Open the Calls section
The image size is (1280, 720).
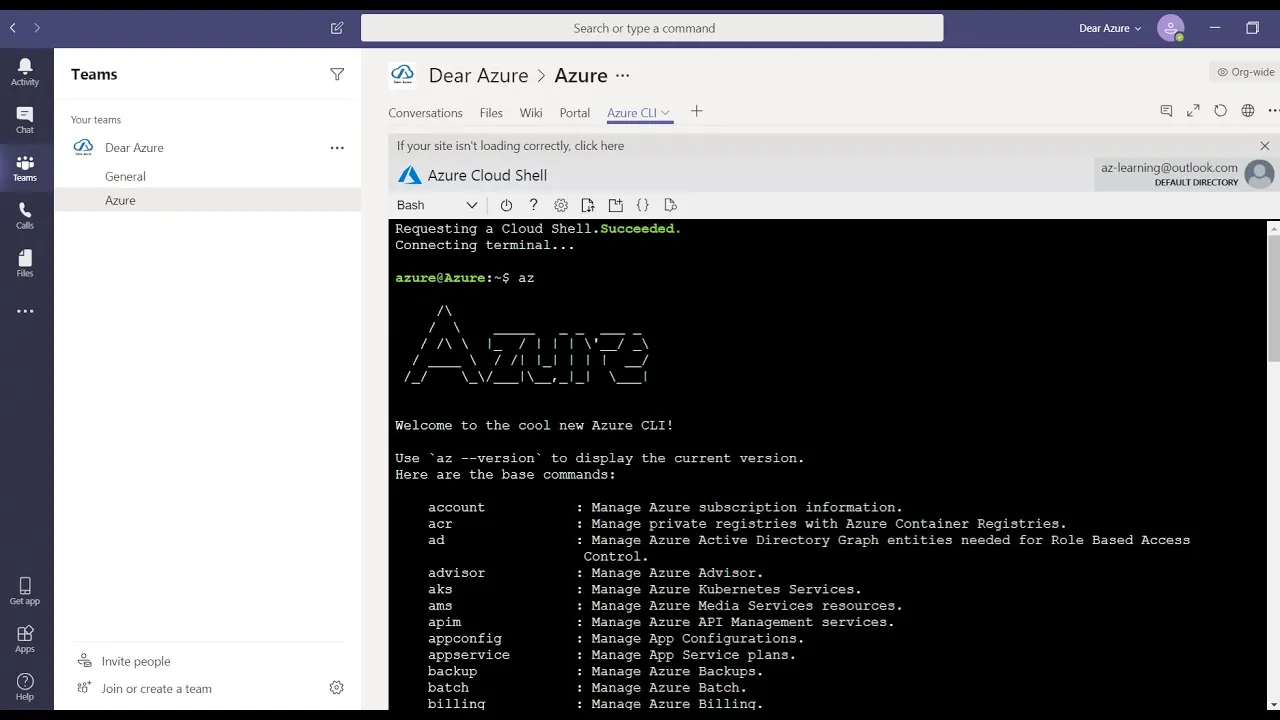tap(25, 216)
